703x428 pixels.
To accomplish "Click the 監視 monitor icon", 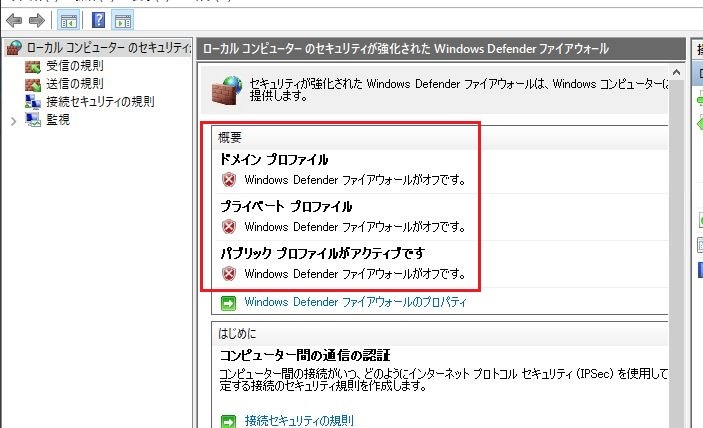I will click(x=33, y=120).
